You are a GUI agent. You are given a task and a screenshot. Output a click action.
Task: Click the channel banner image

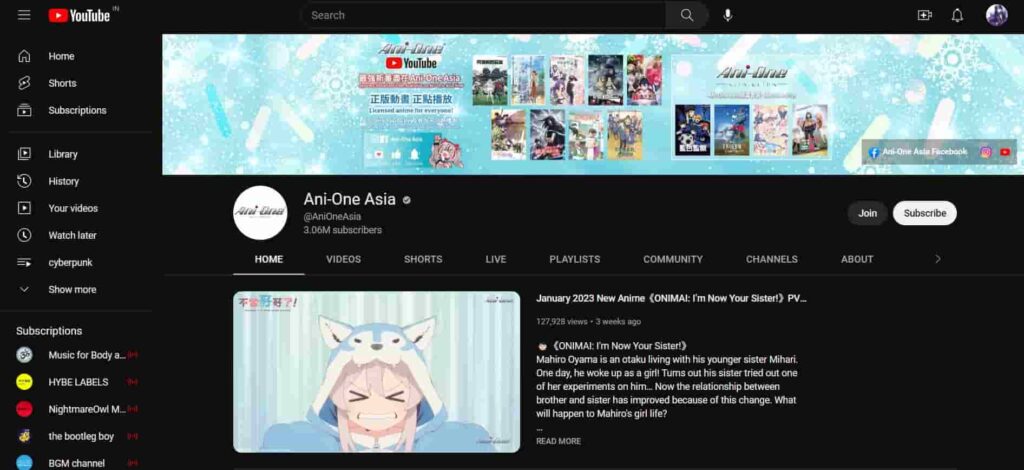coord(593,104)
